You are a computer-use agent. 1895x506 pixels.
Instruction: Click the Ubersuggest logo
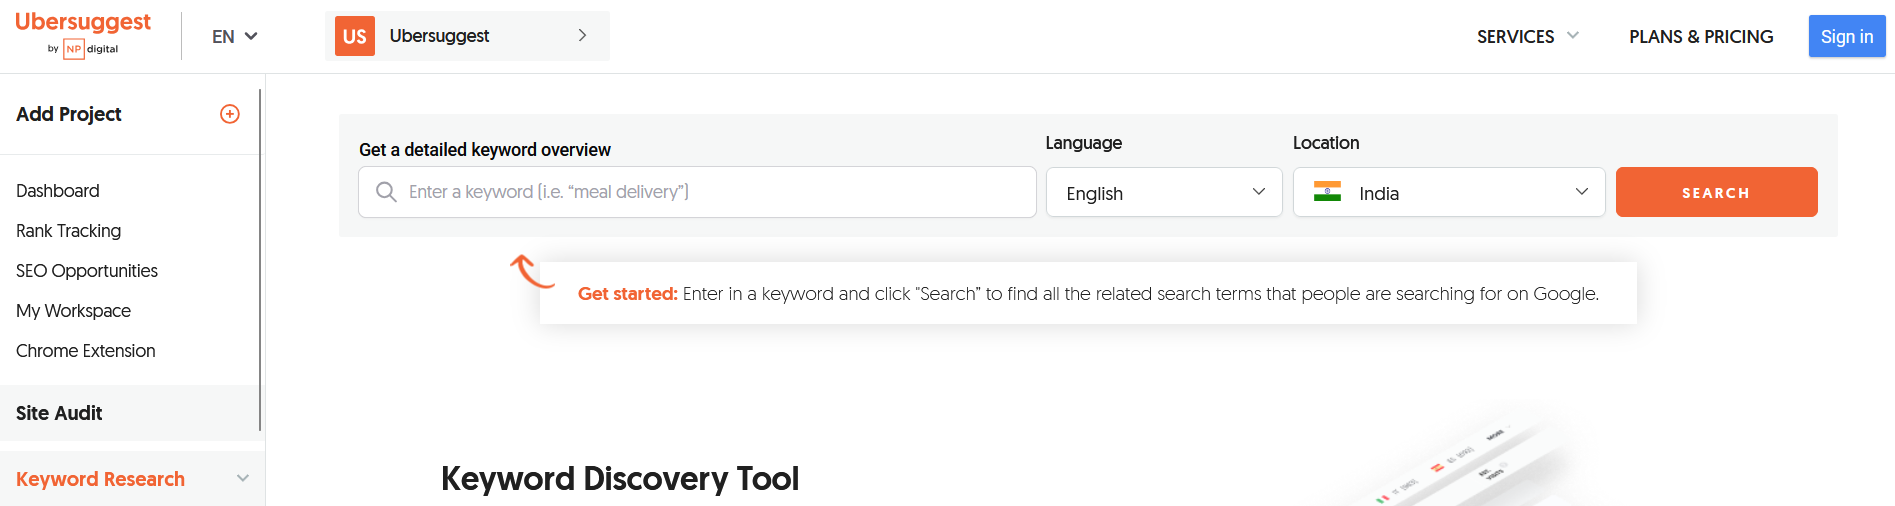pyautogui.click(x=83, y=23)
